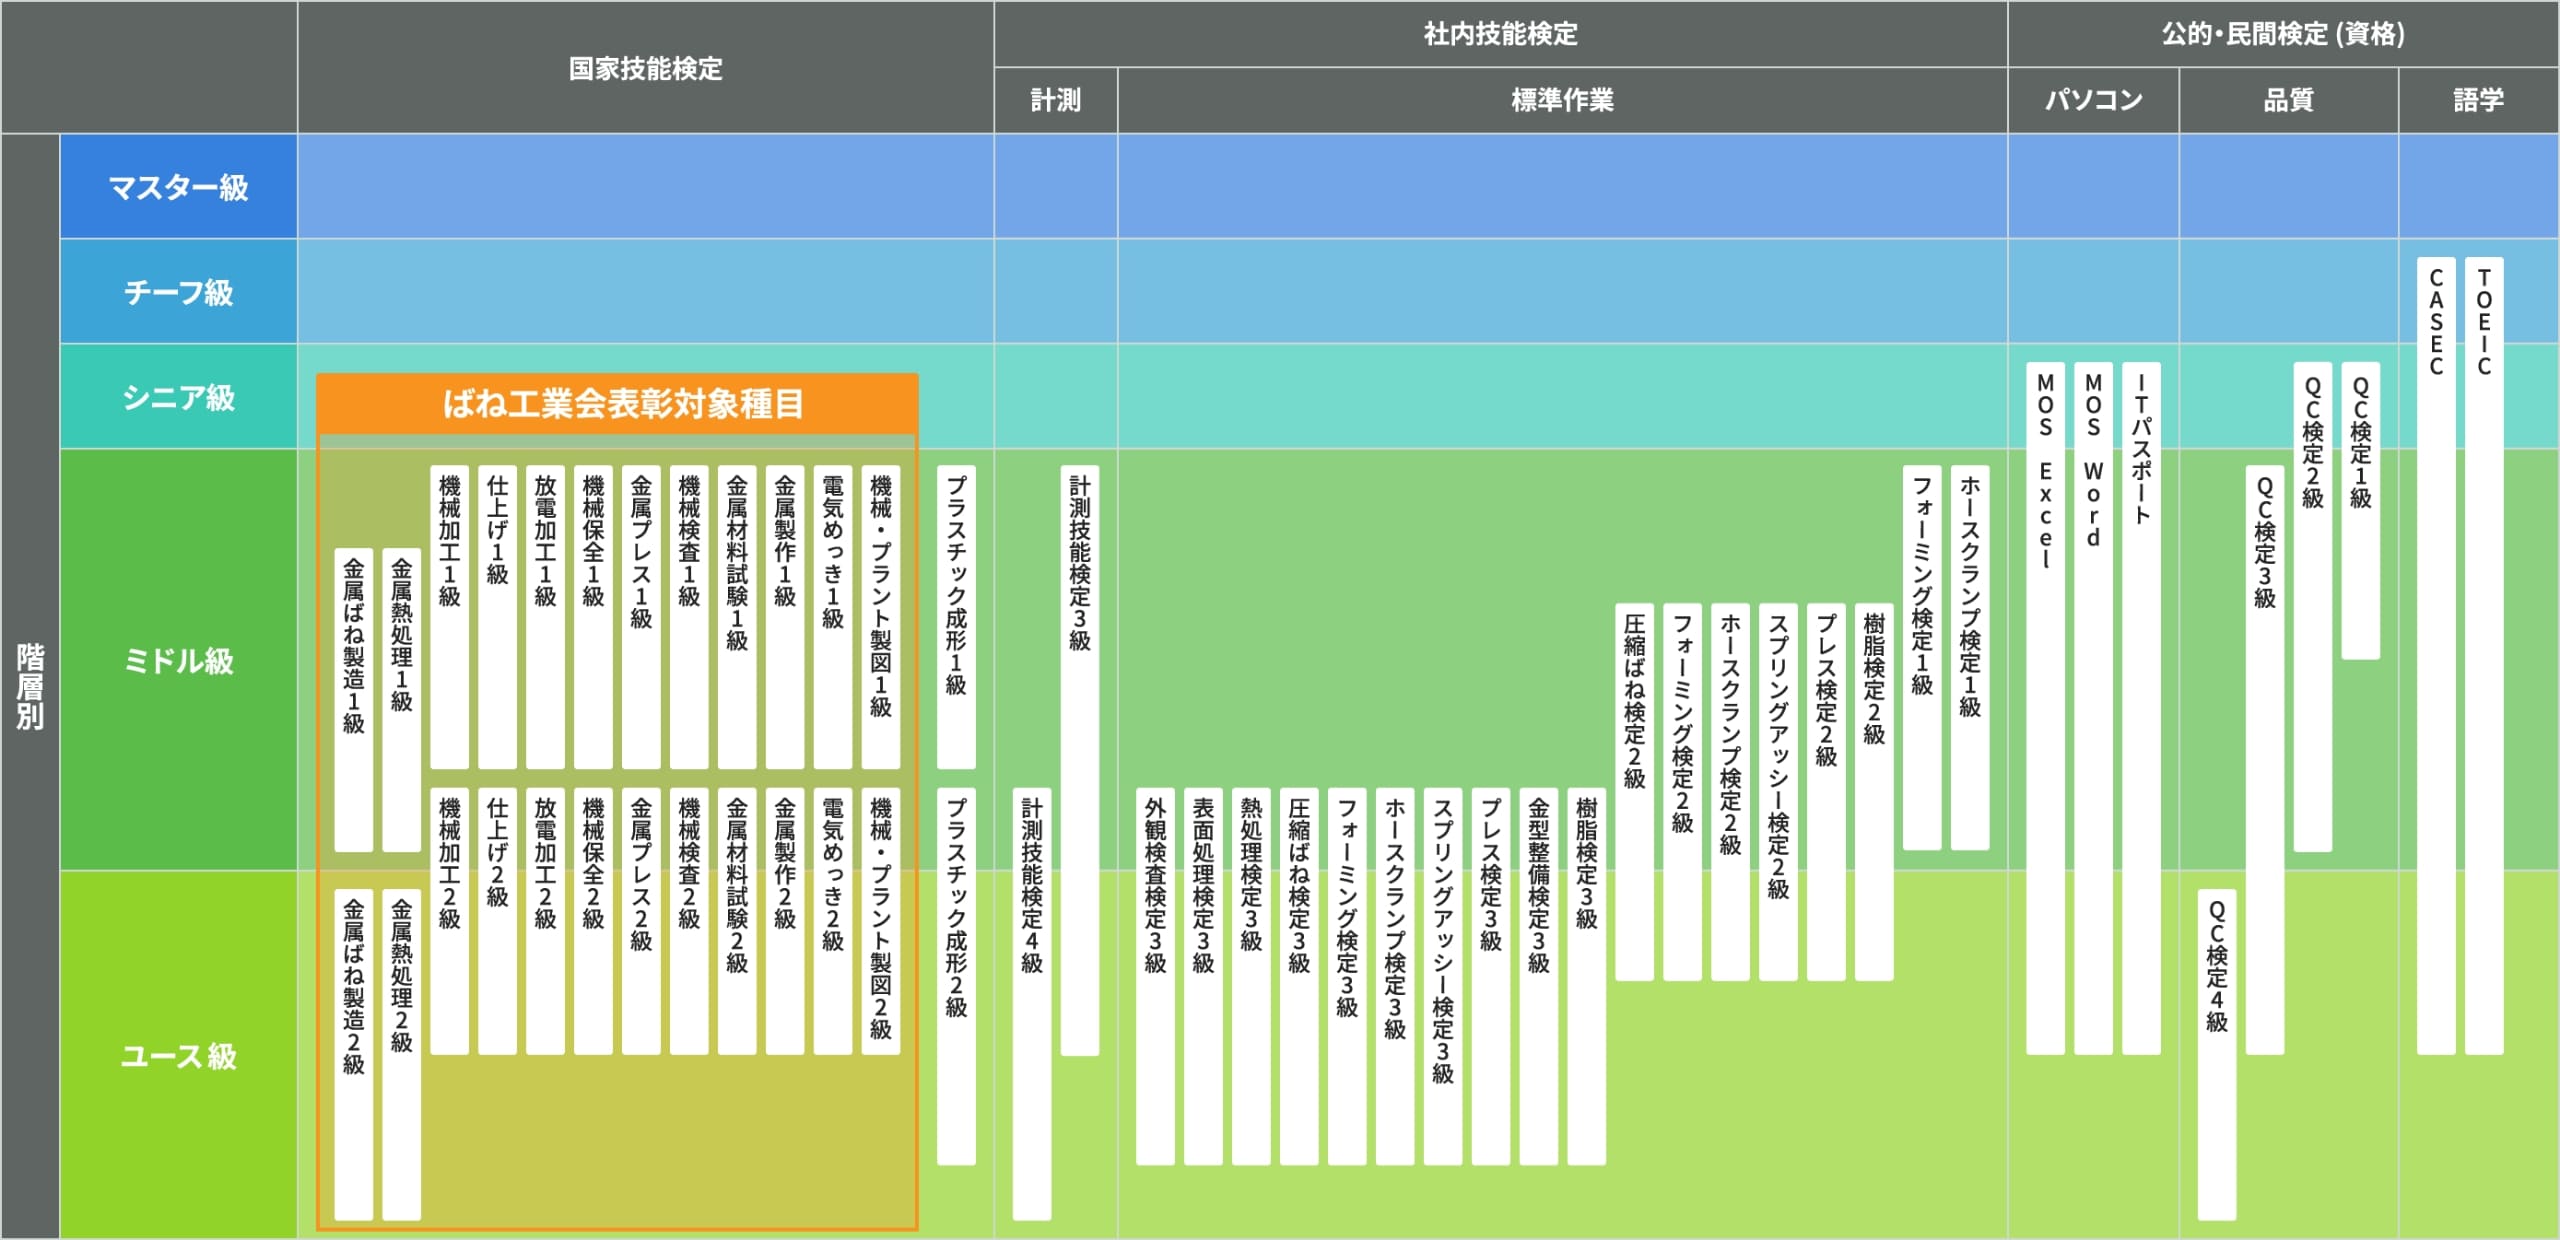Image resolution: width=2560 pixels, height=1240 pixels.
Task: Select the 社内技能検定 column header
Action: [1500, 34]
